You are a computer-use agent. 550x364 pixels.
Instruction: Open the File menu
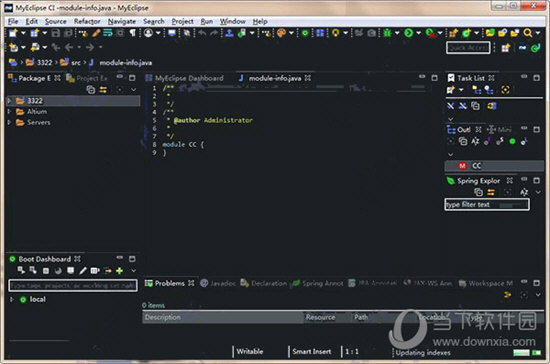pyautogui.click(x=13, y=21)
